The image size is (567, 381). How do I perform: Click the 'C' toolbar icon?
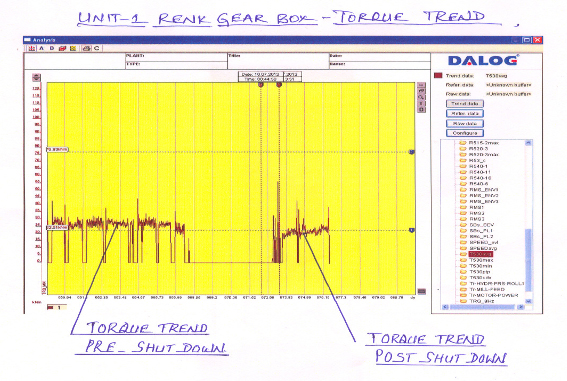pyautogui.click(x=97, y=48)
